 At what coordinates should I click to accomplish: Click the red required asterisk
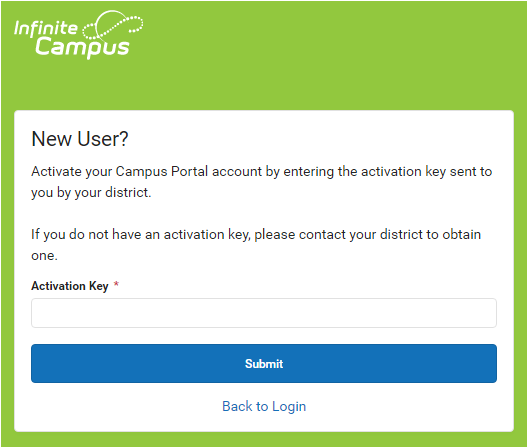116,284
